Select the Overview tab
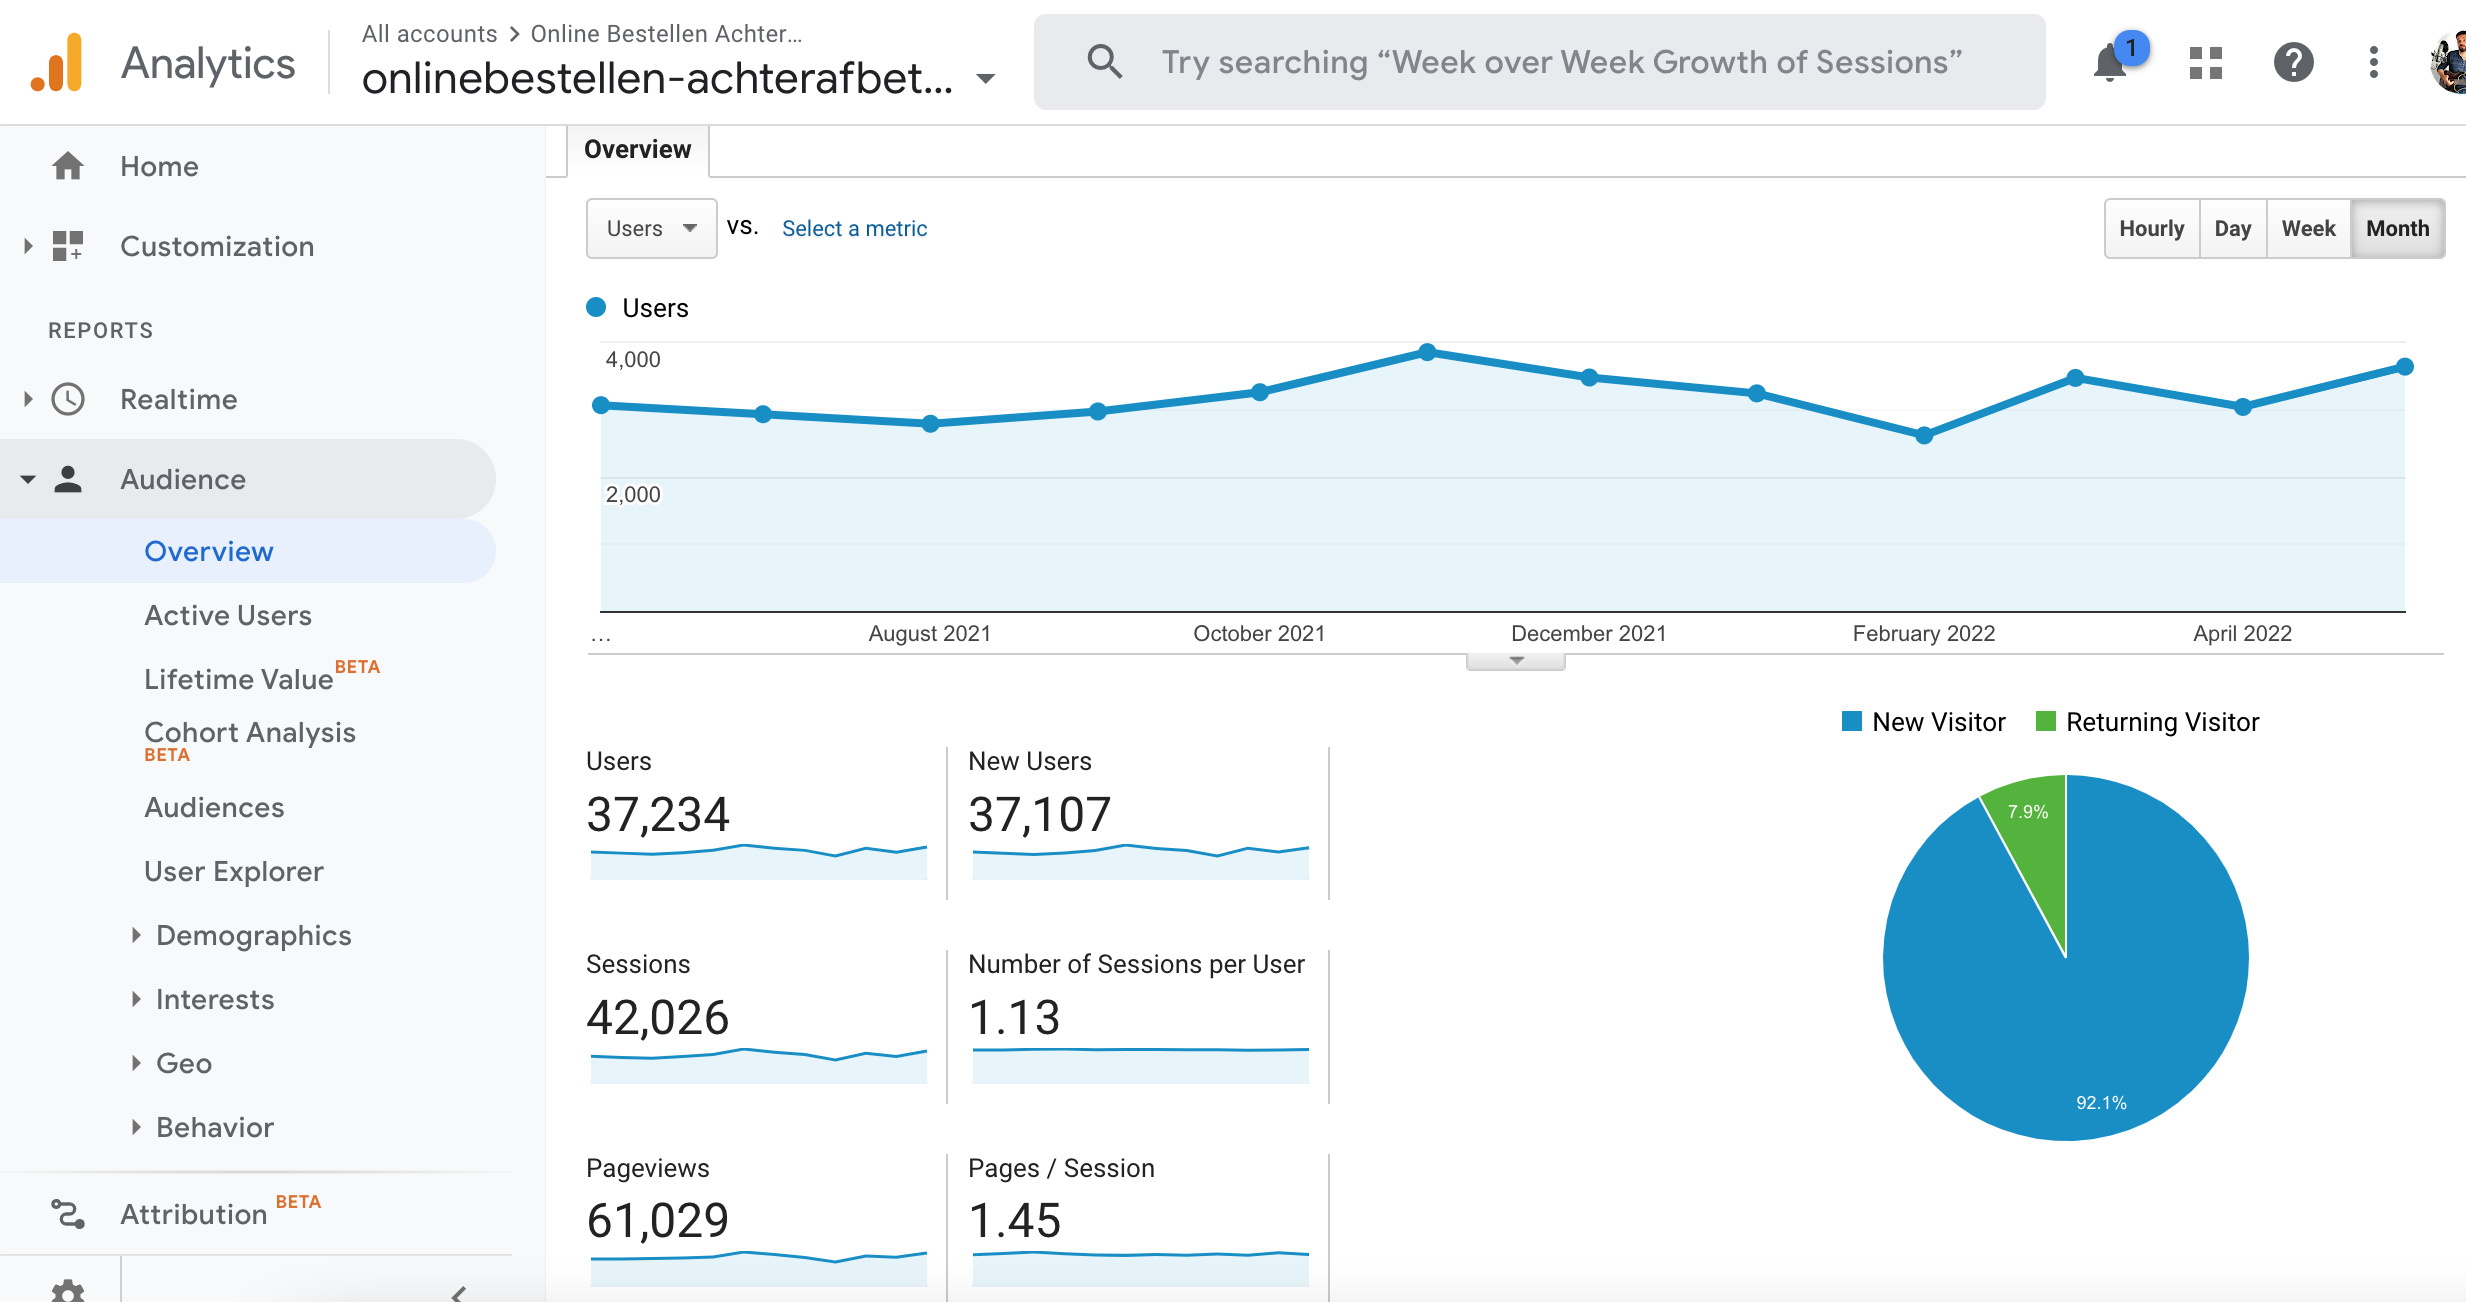 637,149
